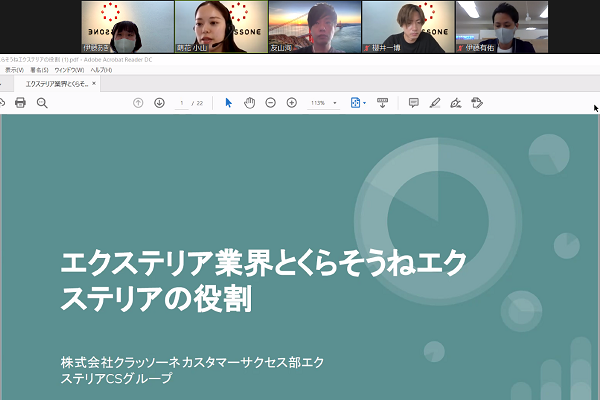
Task: Select the 朝花 小山 speaker video tile
Action: [x=221, y=26]
